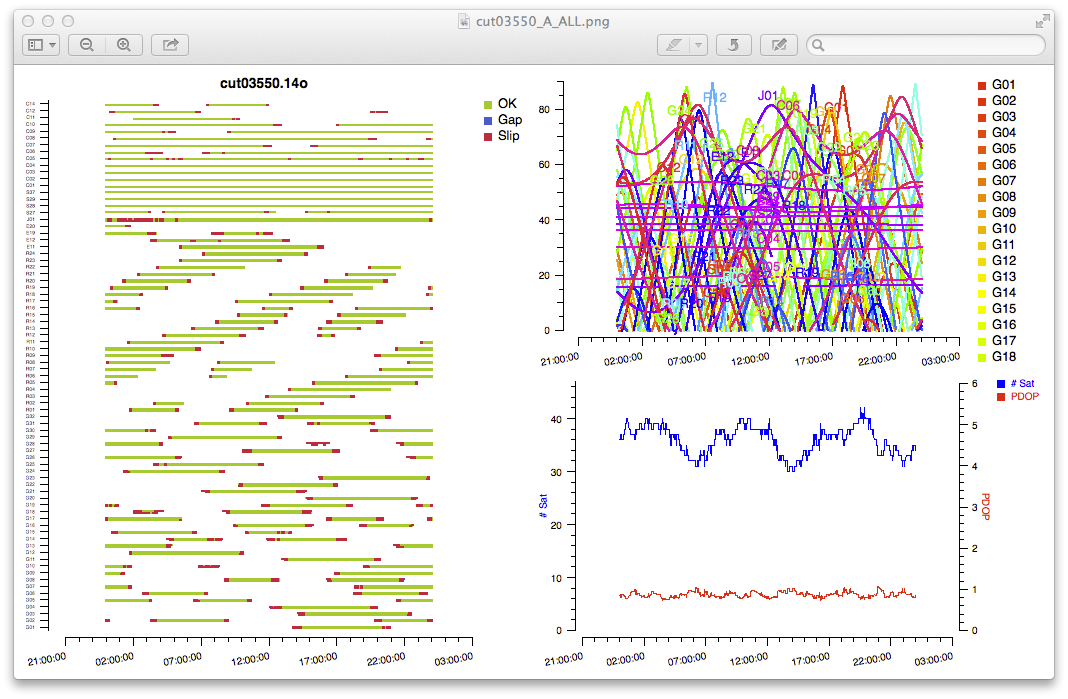Show the Edit toolbar with pencil button
This screenshot has height=699, width=1068.
(x=779, y=45)
